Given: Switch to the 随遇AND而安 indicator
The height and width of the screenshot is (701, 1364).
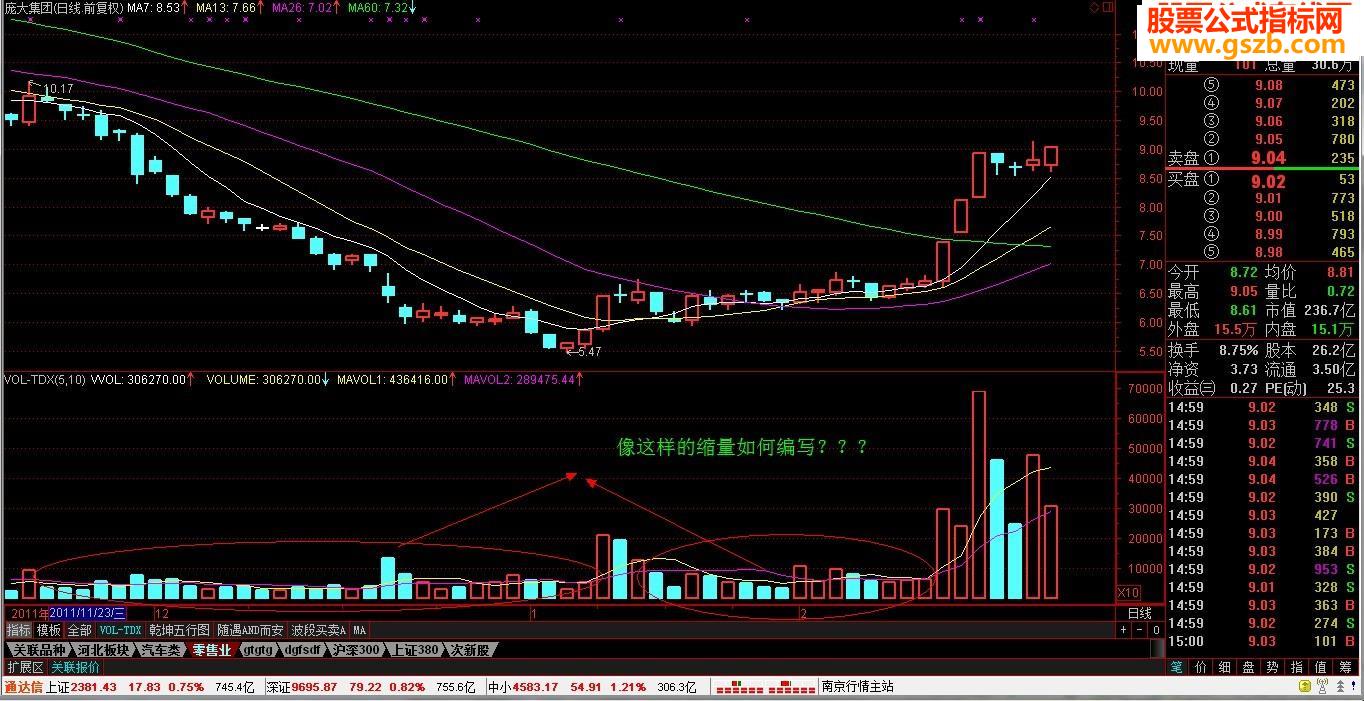Looking at the screenshot, I should (x=250, y=630).
